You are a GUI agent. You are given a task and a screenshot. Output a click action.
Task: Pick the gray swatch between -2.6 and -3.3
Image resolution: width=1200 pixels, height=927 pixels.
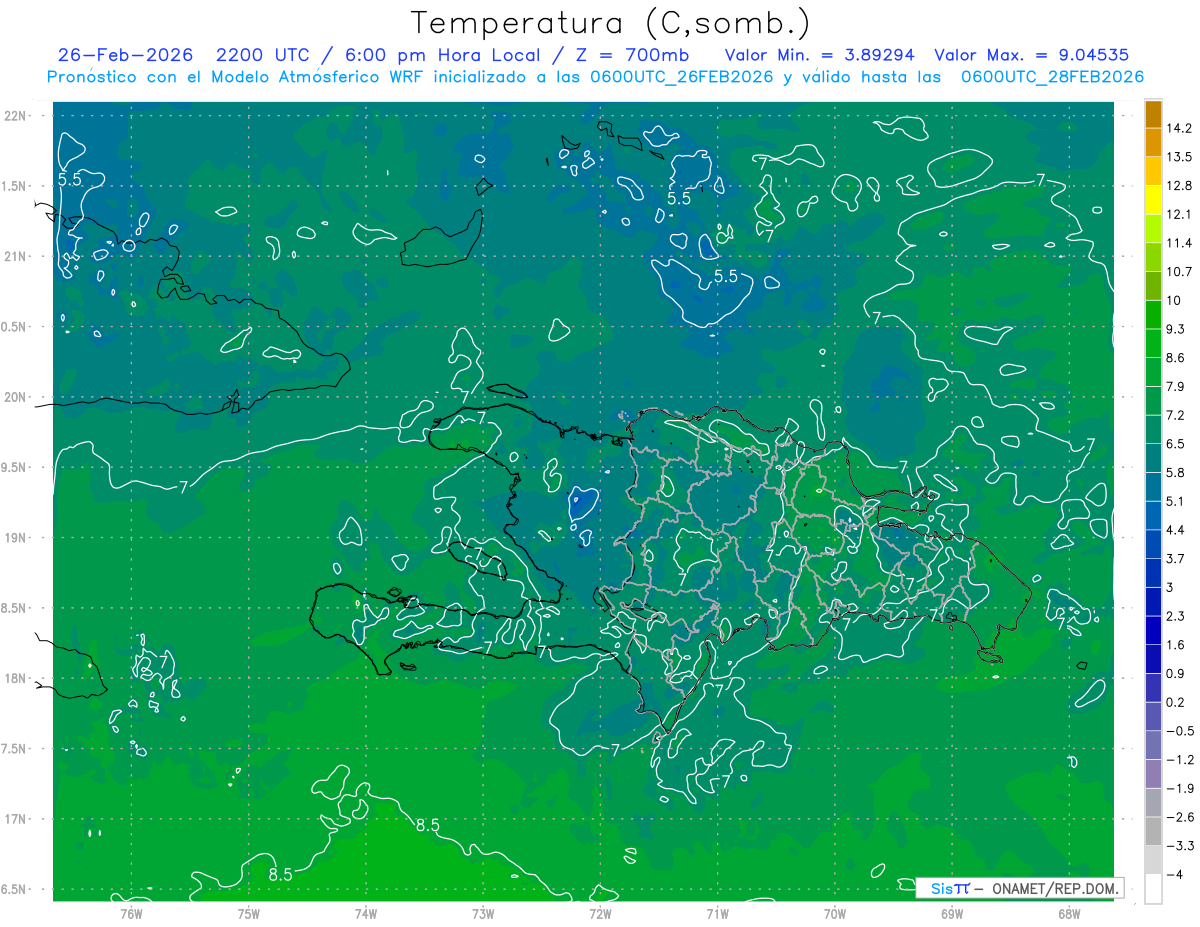pos(1153,831)
